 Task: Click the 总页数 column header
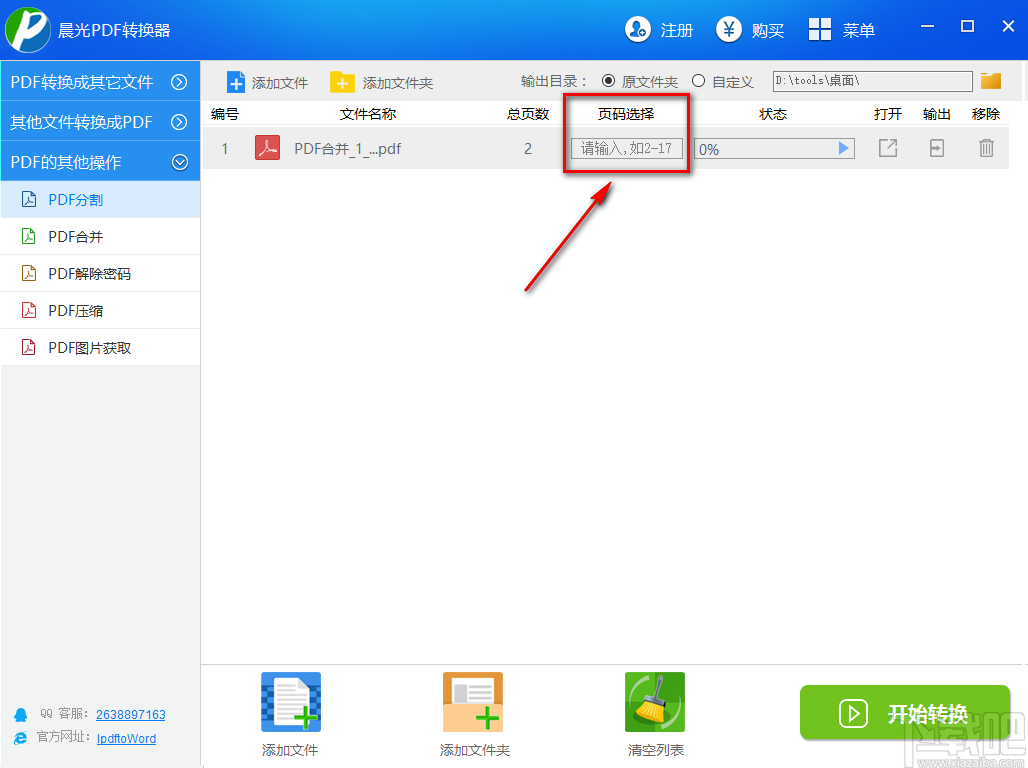pyautogui.click(x=528, y=114)
